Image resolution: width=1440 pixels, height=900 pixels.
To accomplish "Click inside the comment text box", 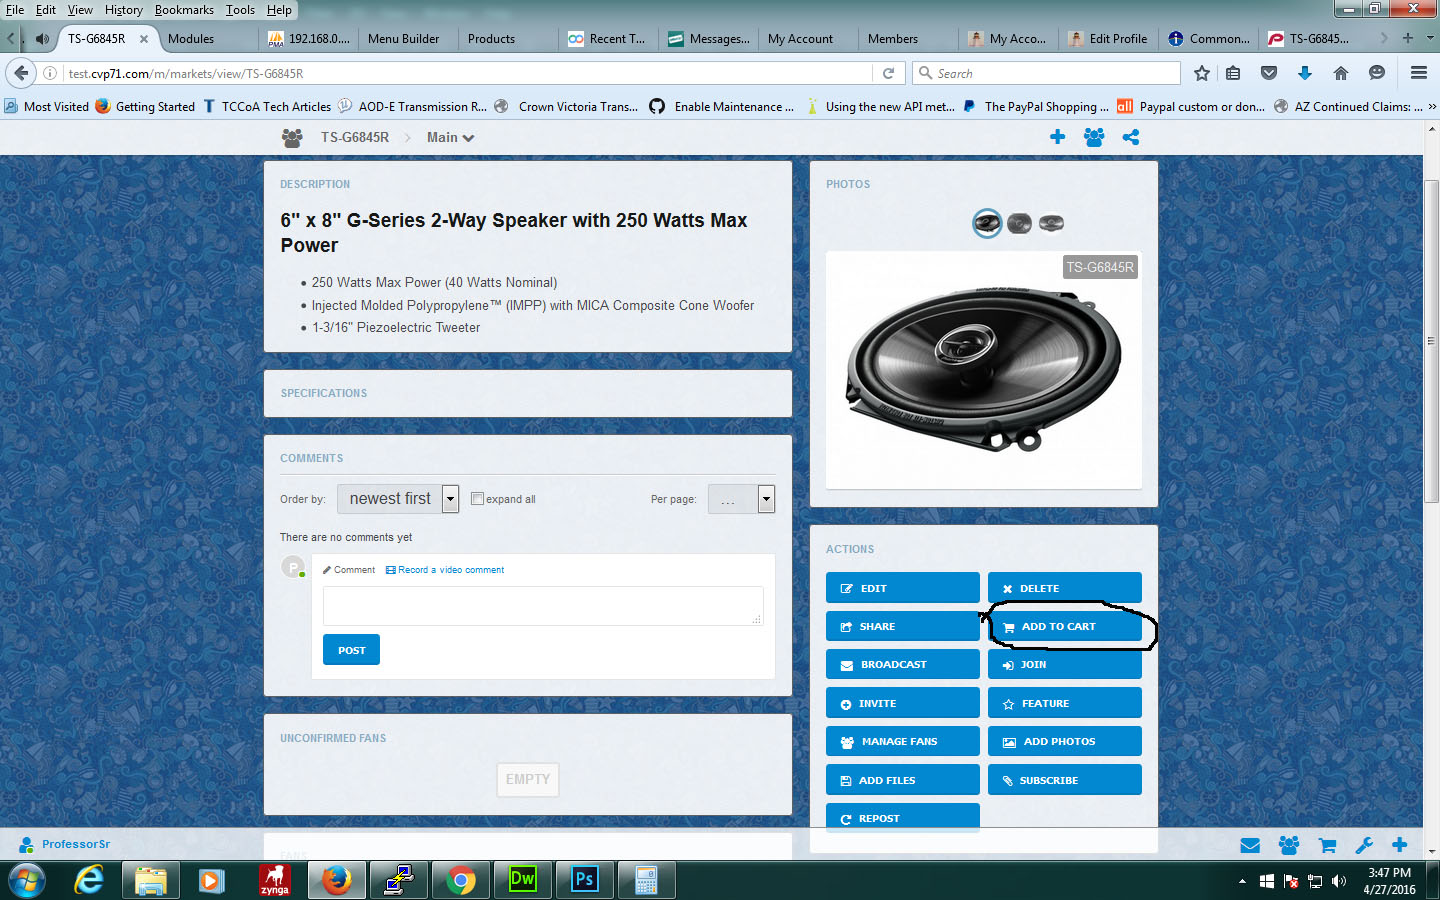I will click(x=543, y=606).
